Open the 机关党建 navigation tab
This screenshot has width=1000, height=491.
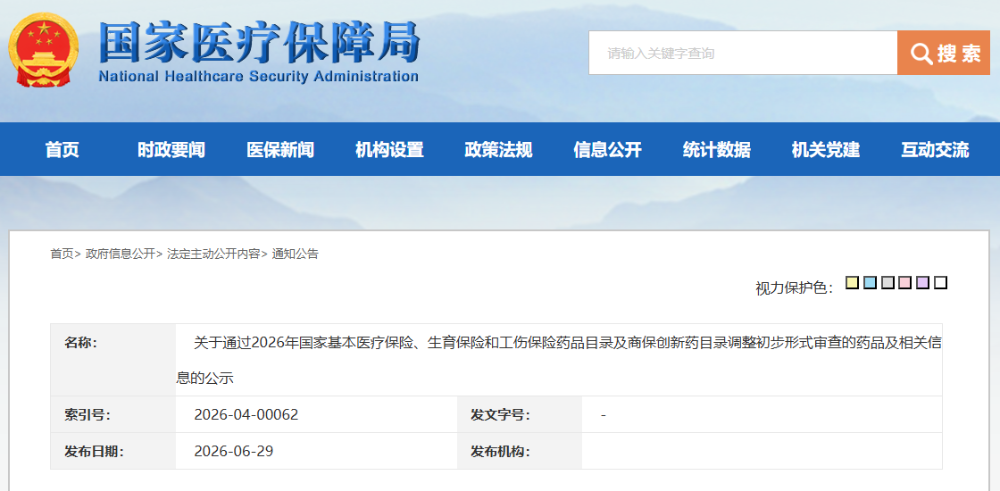coord(825,150)
